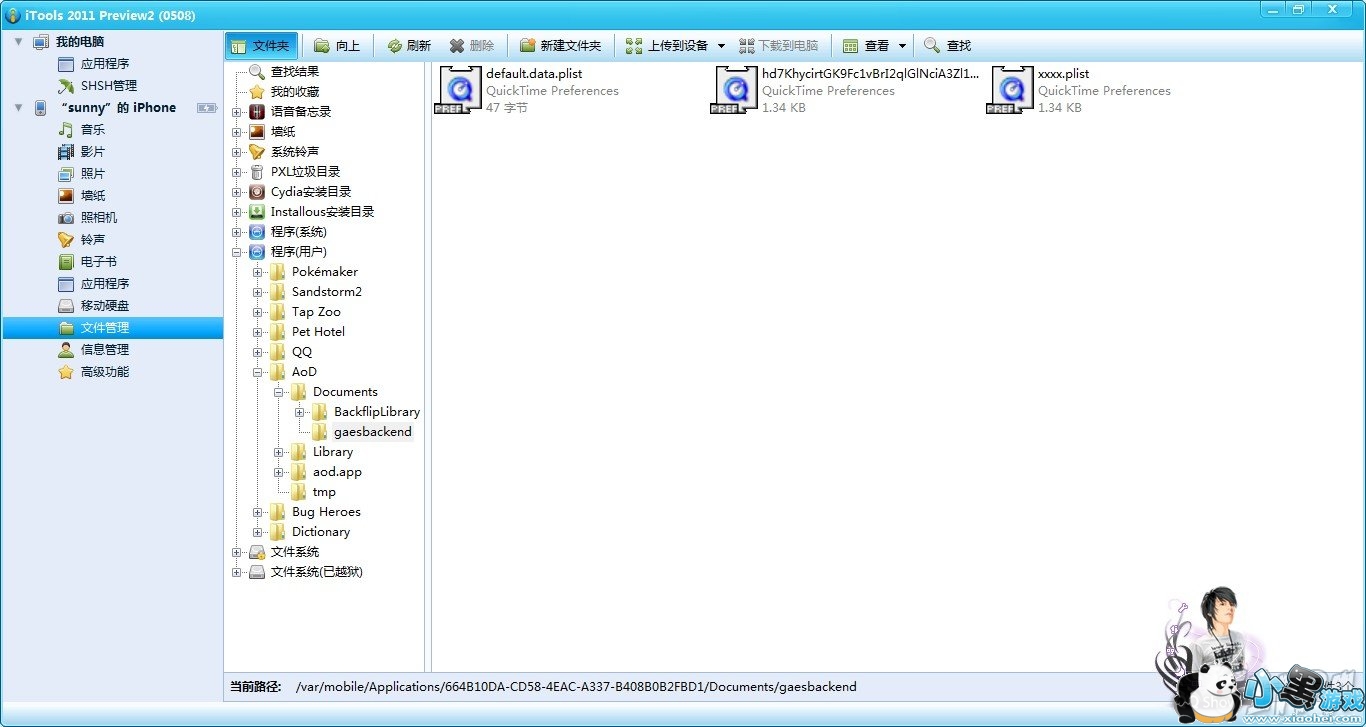Collapse the Documents folder node
1366x727 pixels.
point(279,392)
